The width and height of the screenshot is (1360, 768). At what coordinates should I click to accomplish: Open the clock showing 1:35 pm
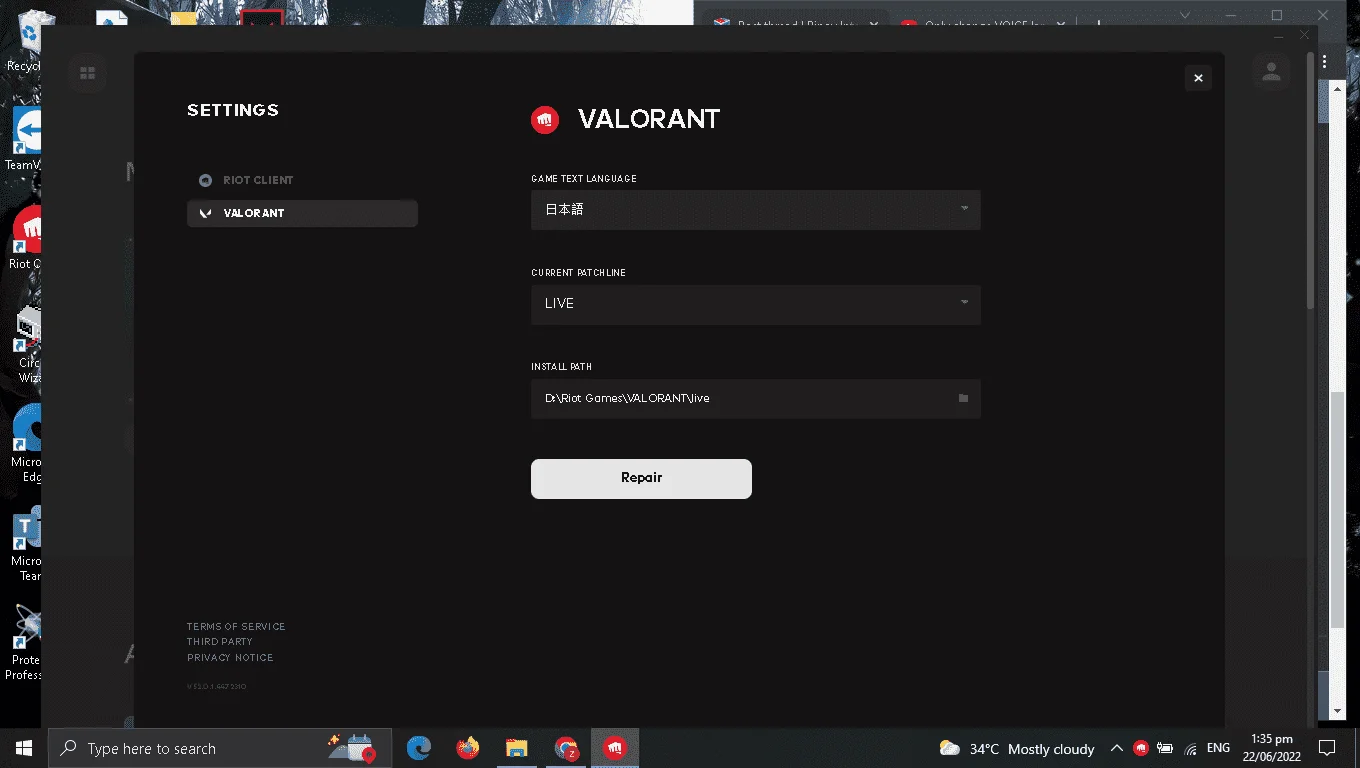coord(1271,748)
